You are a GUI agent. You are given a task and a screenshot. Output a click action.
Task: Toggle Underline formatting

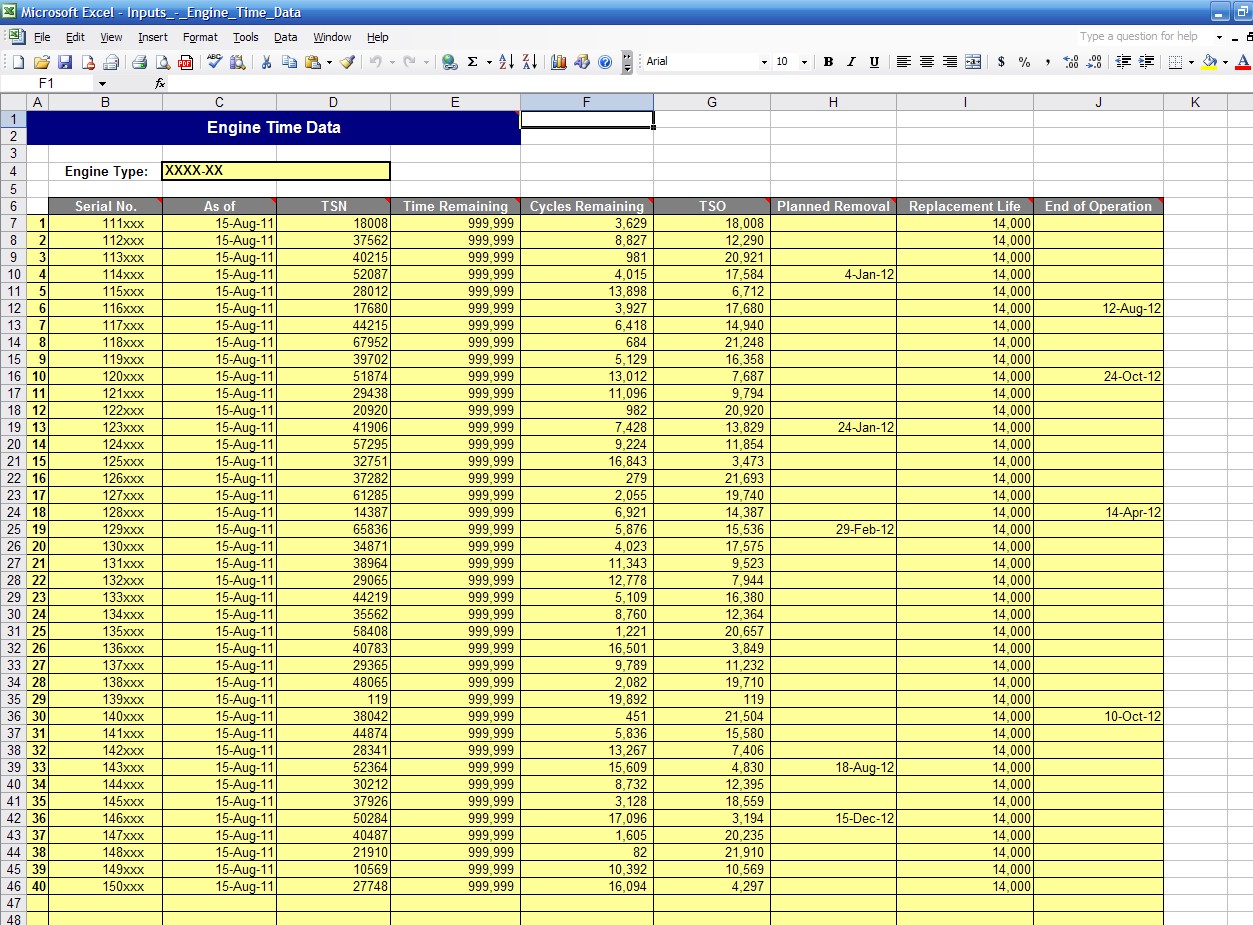[874, 62]
